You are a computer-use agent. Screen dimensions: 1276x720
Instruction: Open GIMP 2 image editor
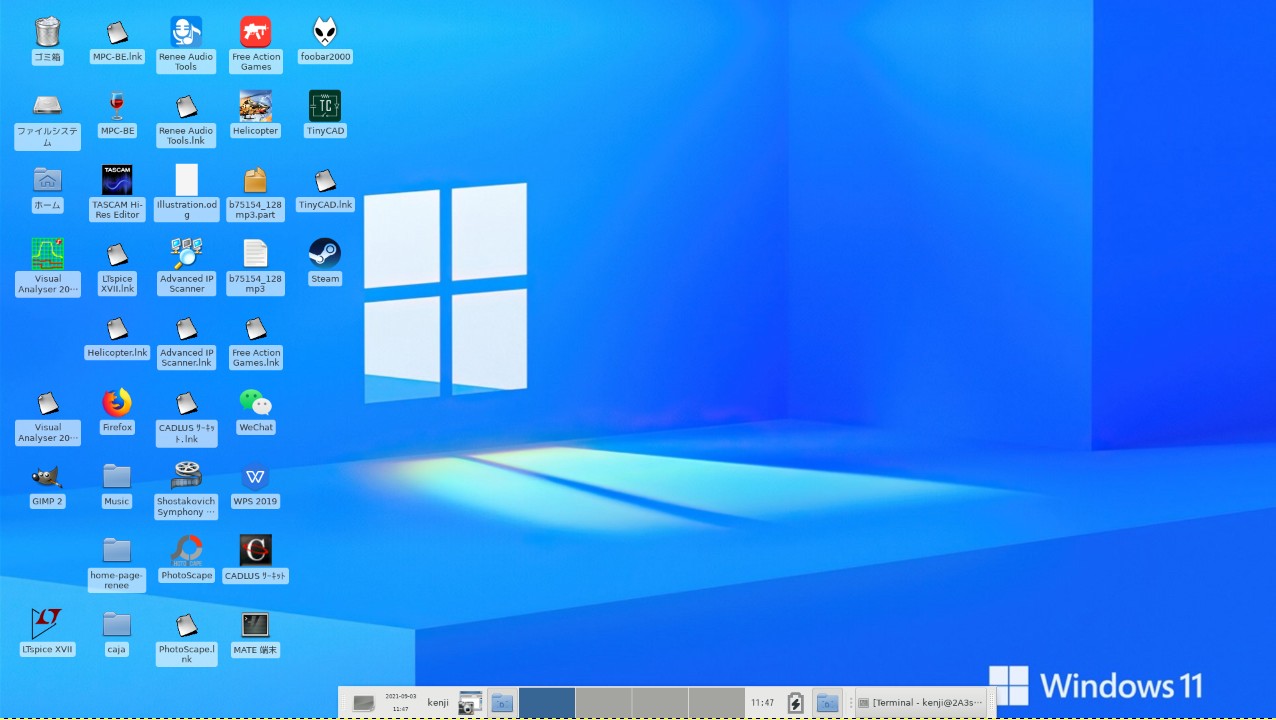tap(46, 477)
